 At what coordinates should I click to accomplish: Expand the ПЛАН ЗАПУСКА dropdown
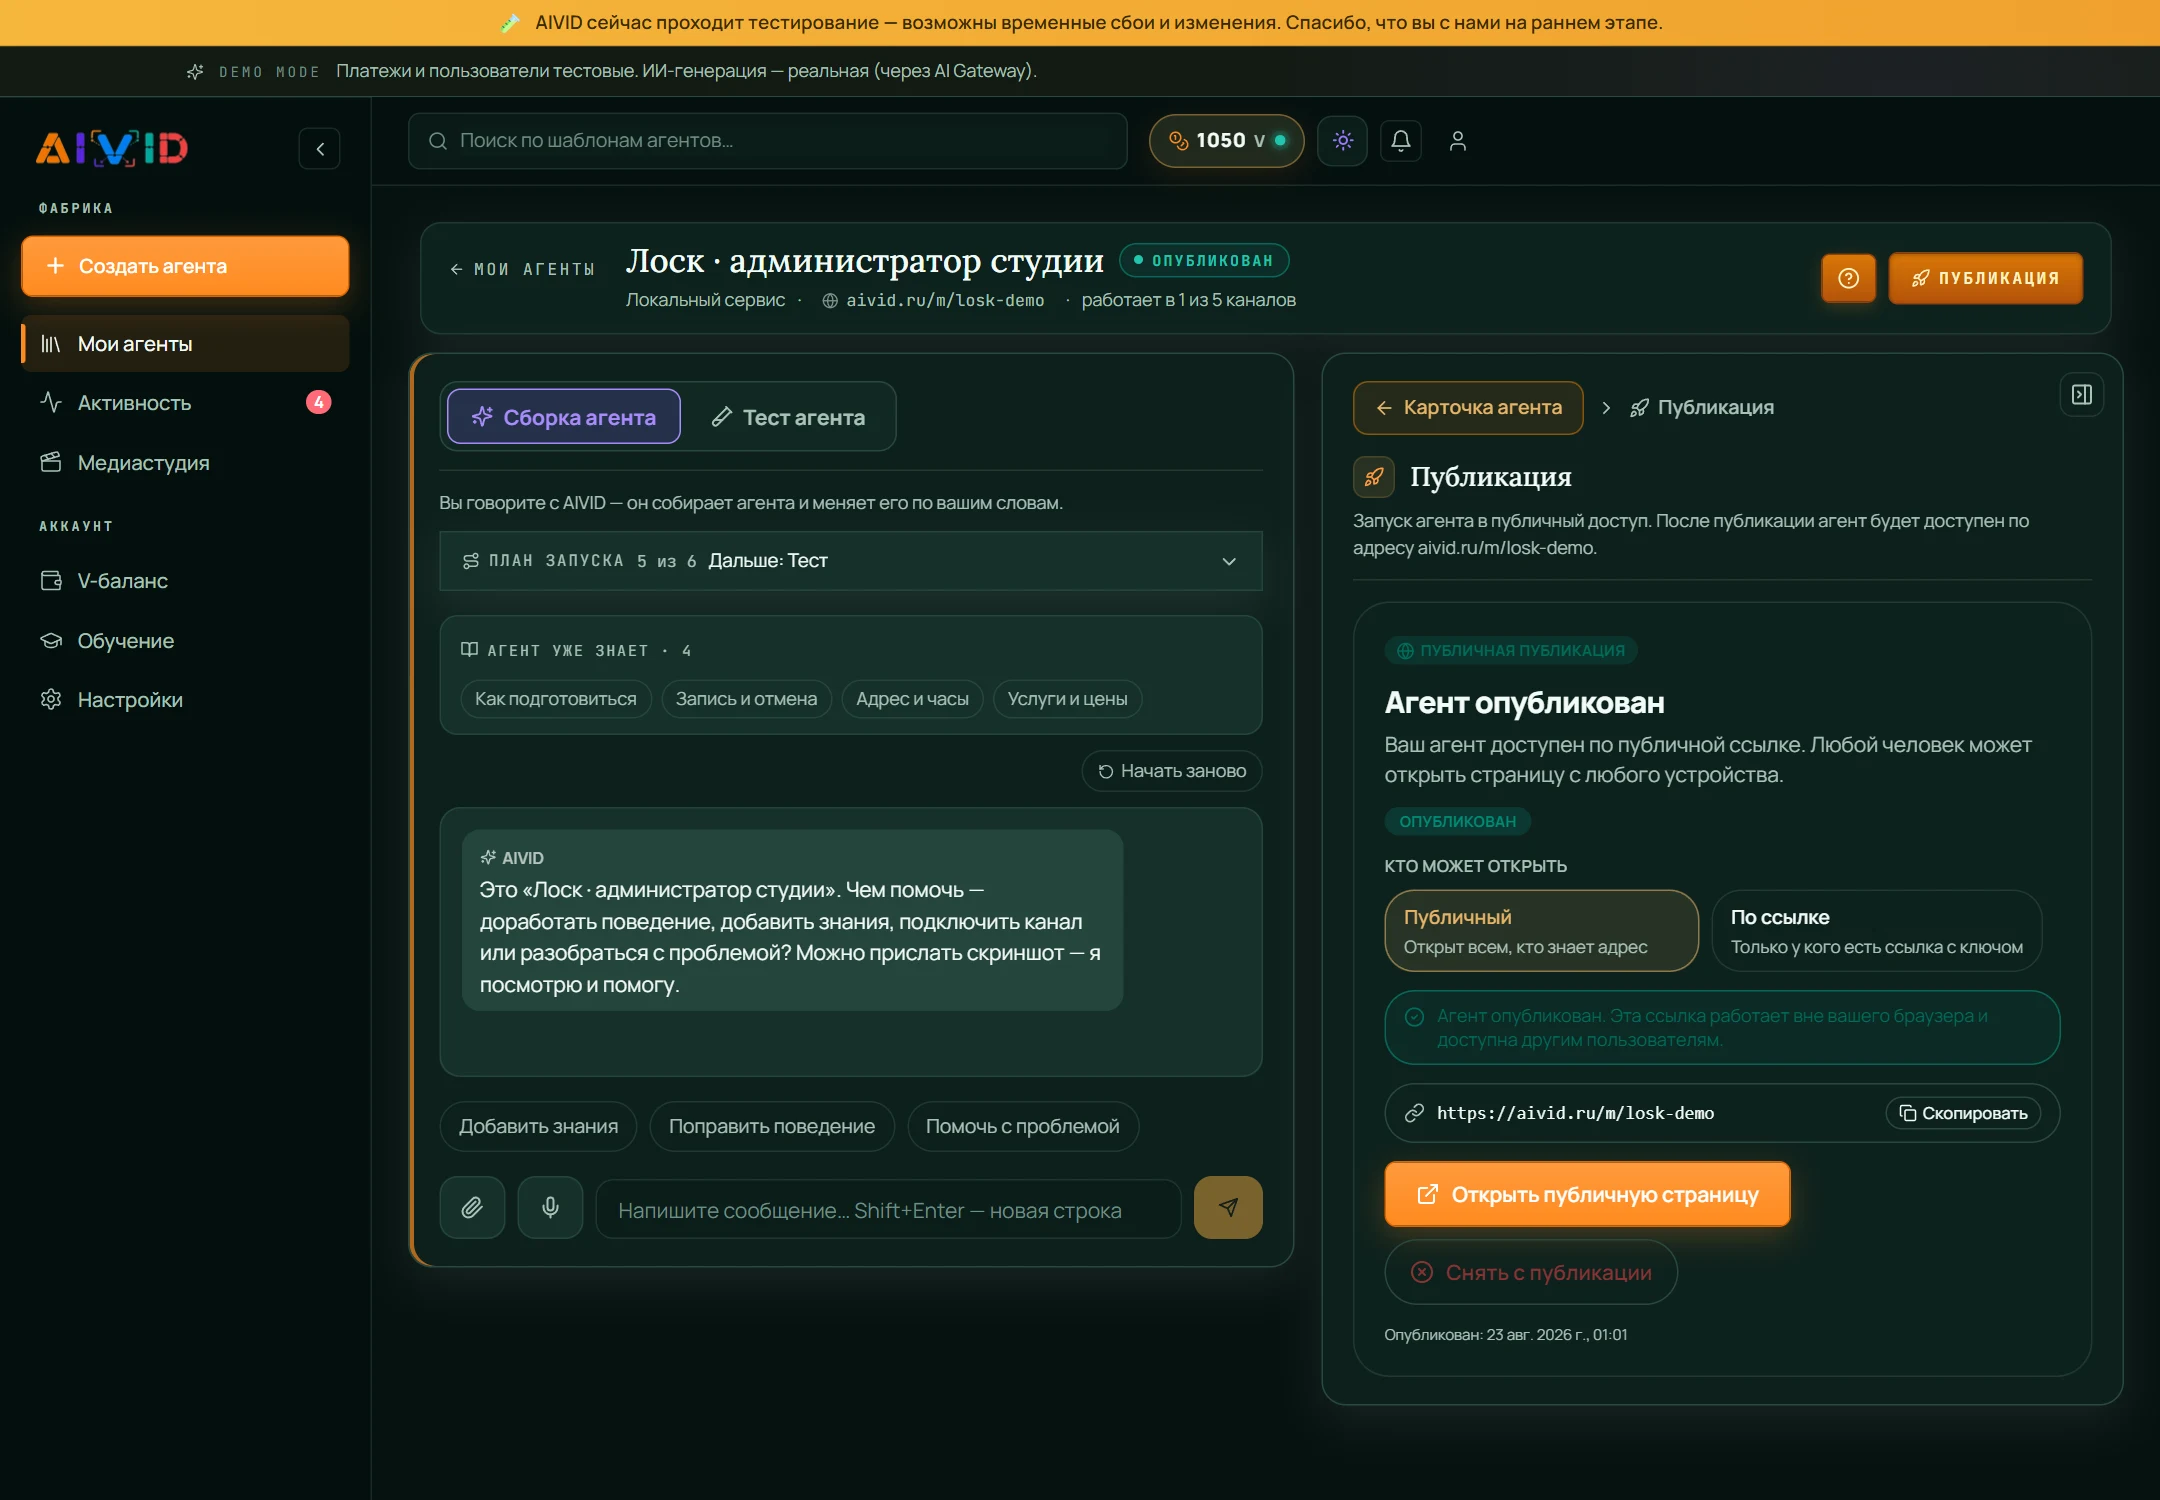(x=851, y=561)
